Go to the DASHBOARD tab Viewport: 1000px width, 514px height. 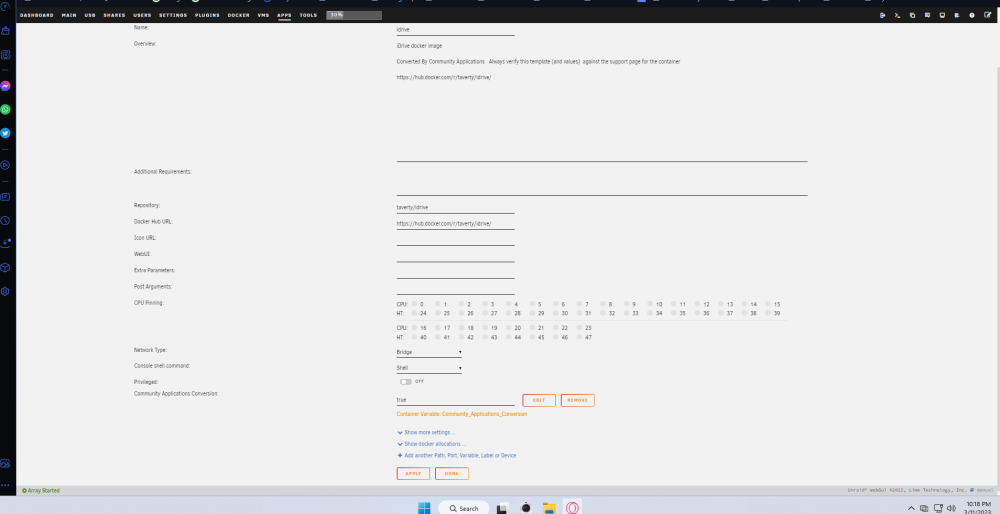(36, 15)
